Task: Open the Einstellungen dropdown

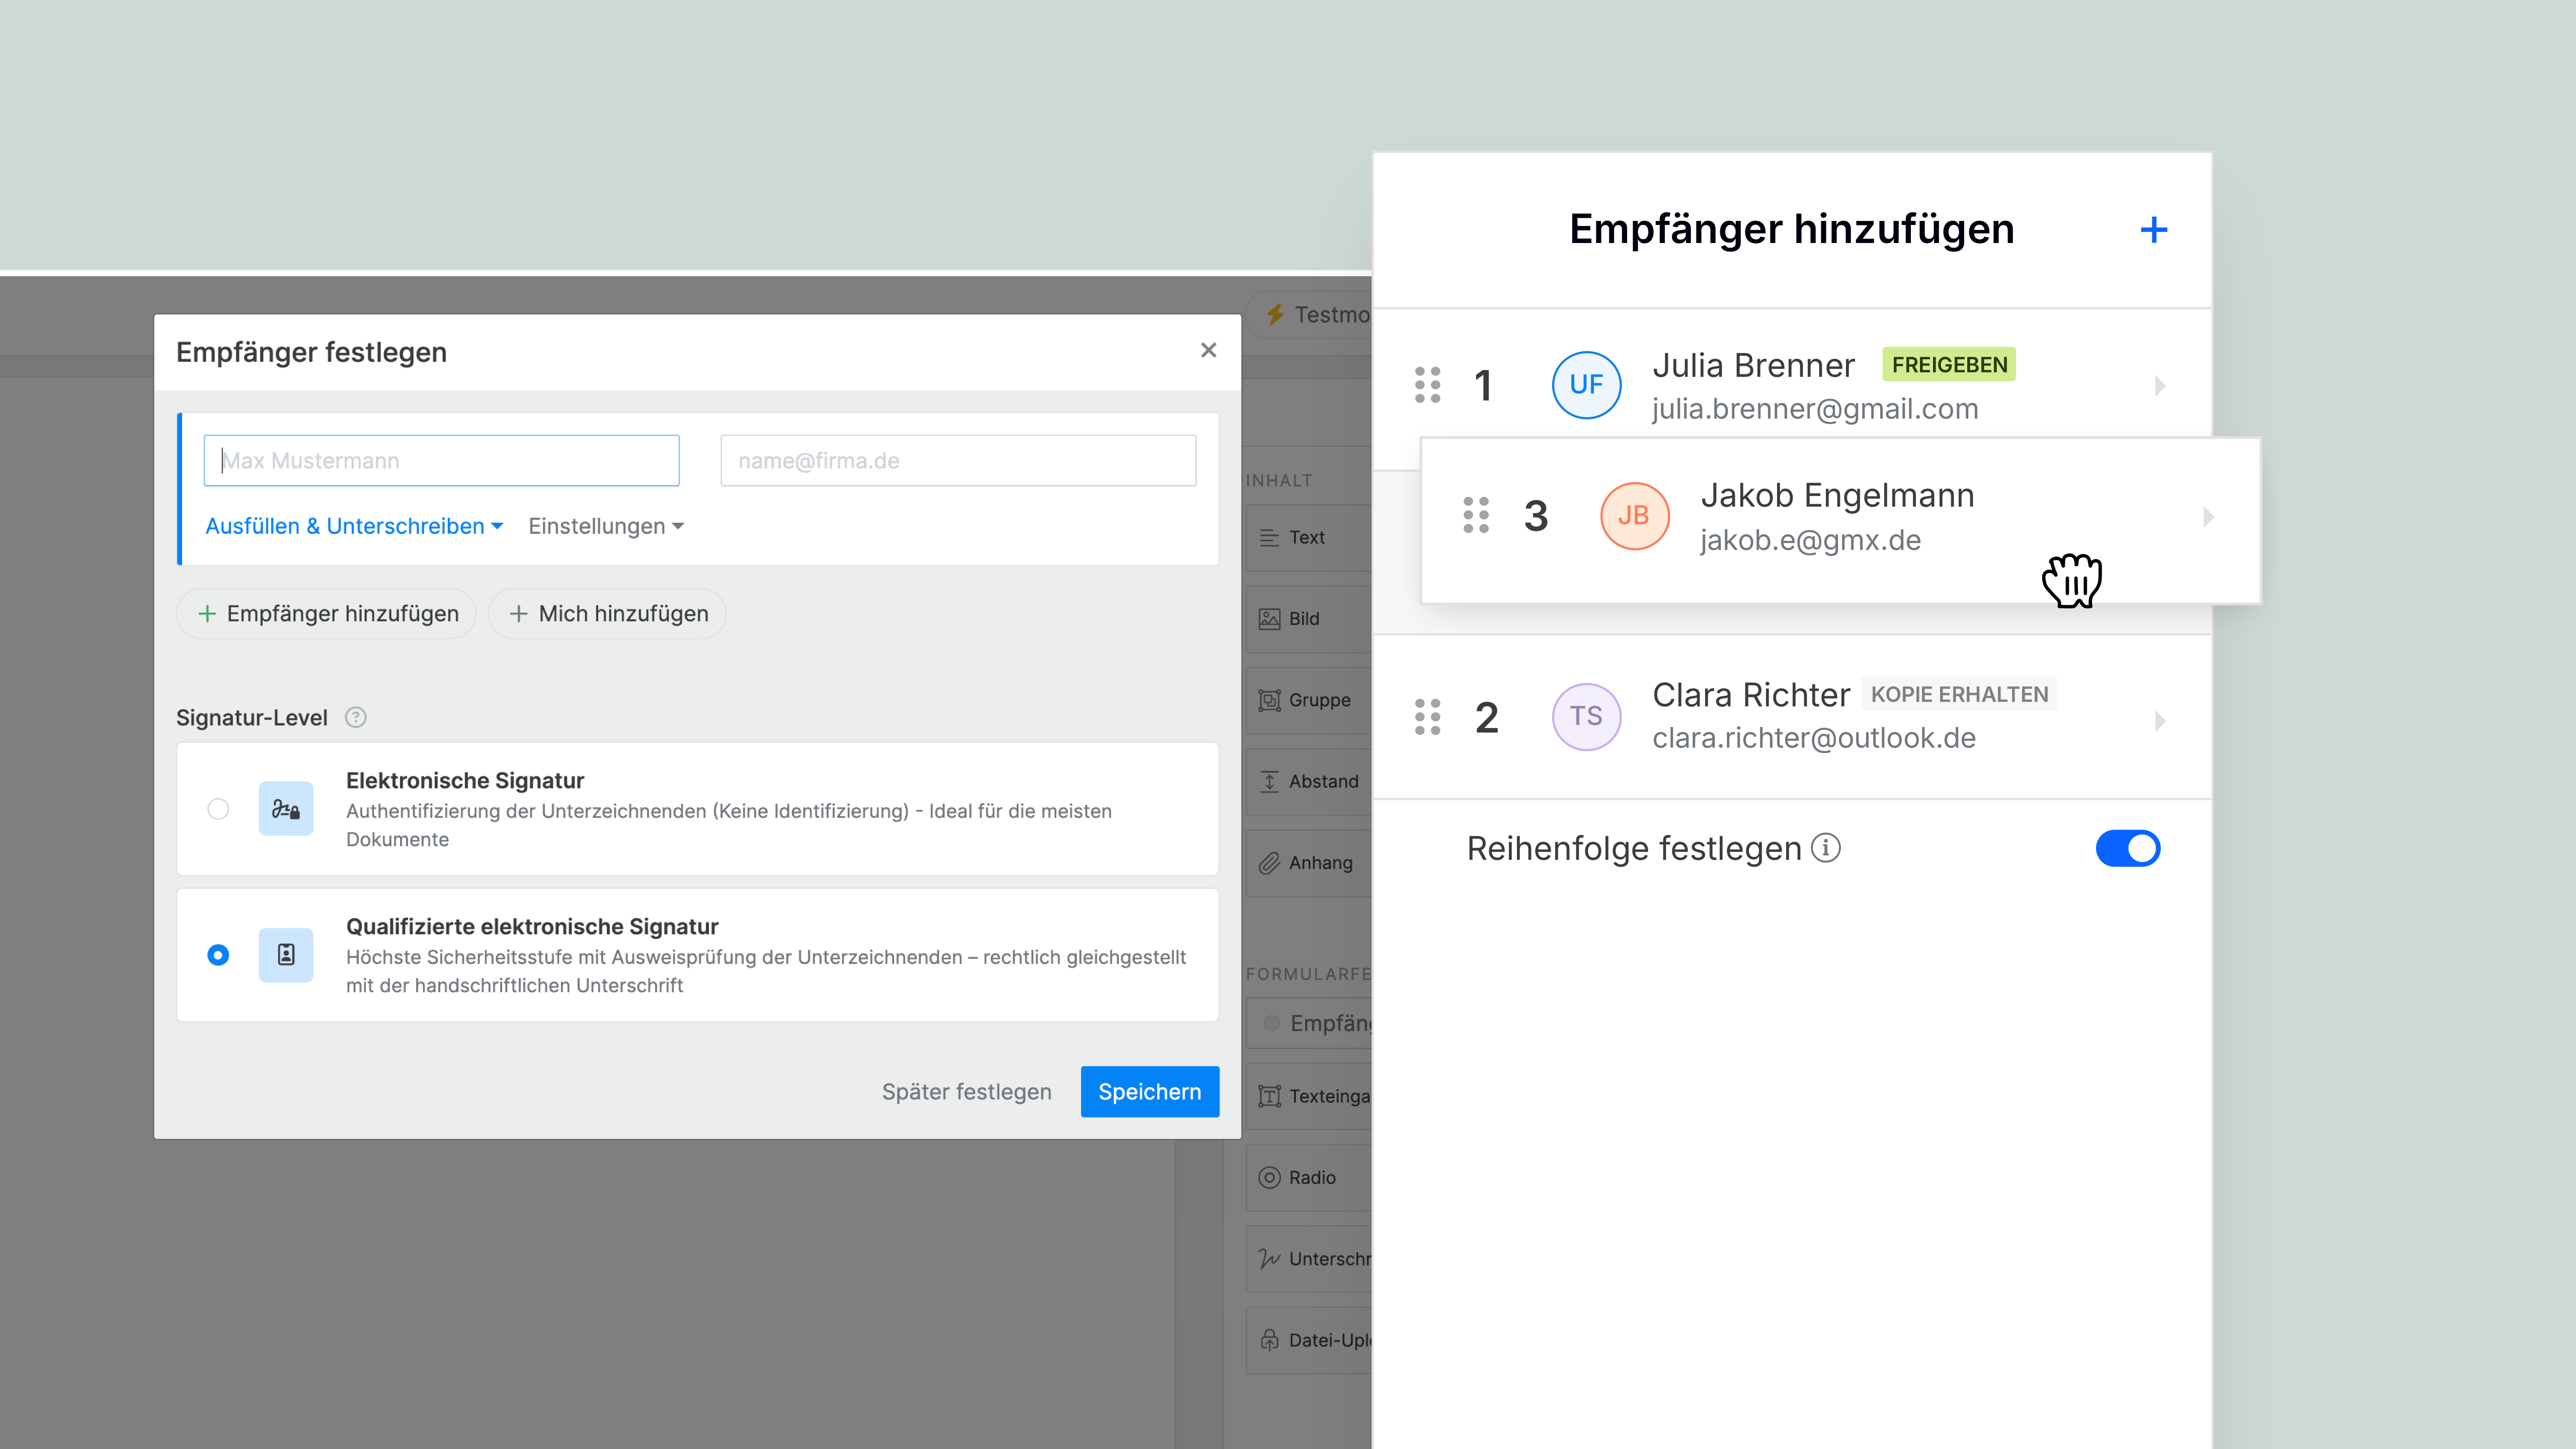Action: [x=606, y=526]
